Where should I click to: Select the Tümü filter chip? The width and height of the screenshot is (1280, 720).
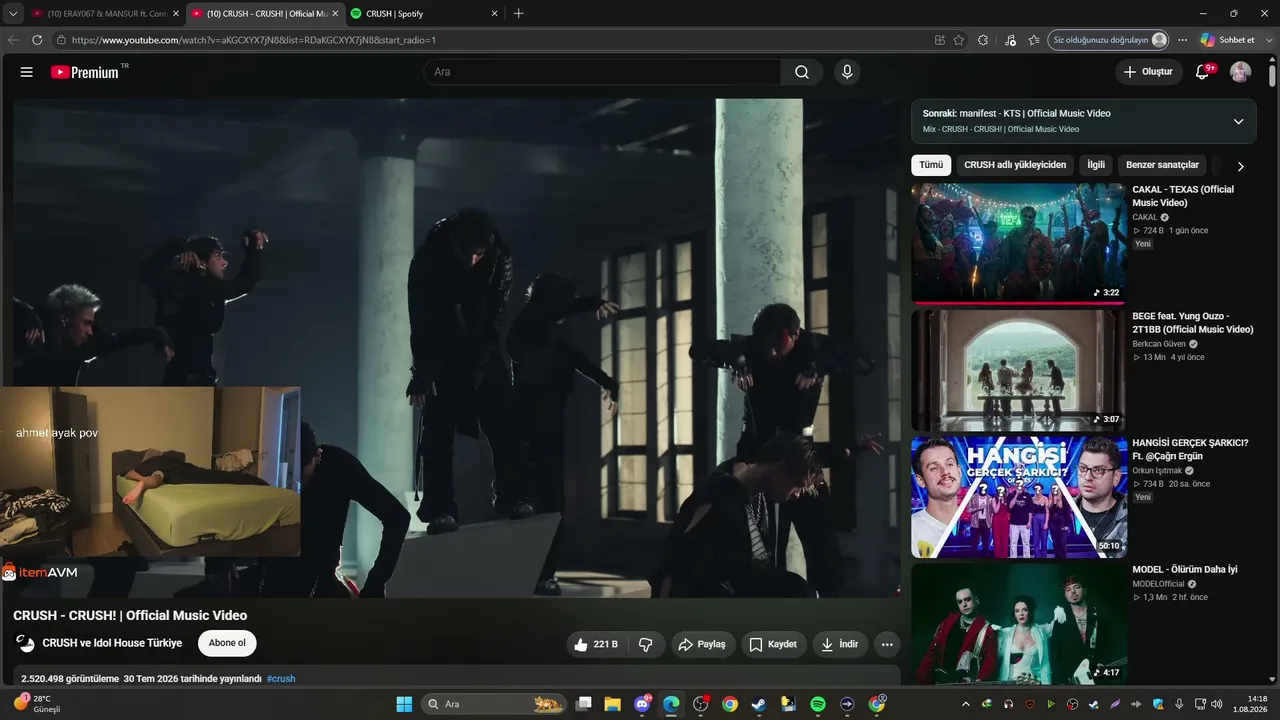pos(931,165)
